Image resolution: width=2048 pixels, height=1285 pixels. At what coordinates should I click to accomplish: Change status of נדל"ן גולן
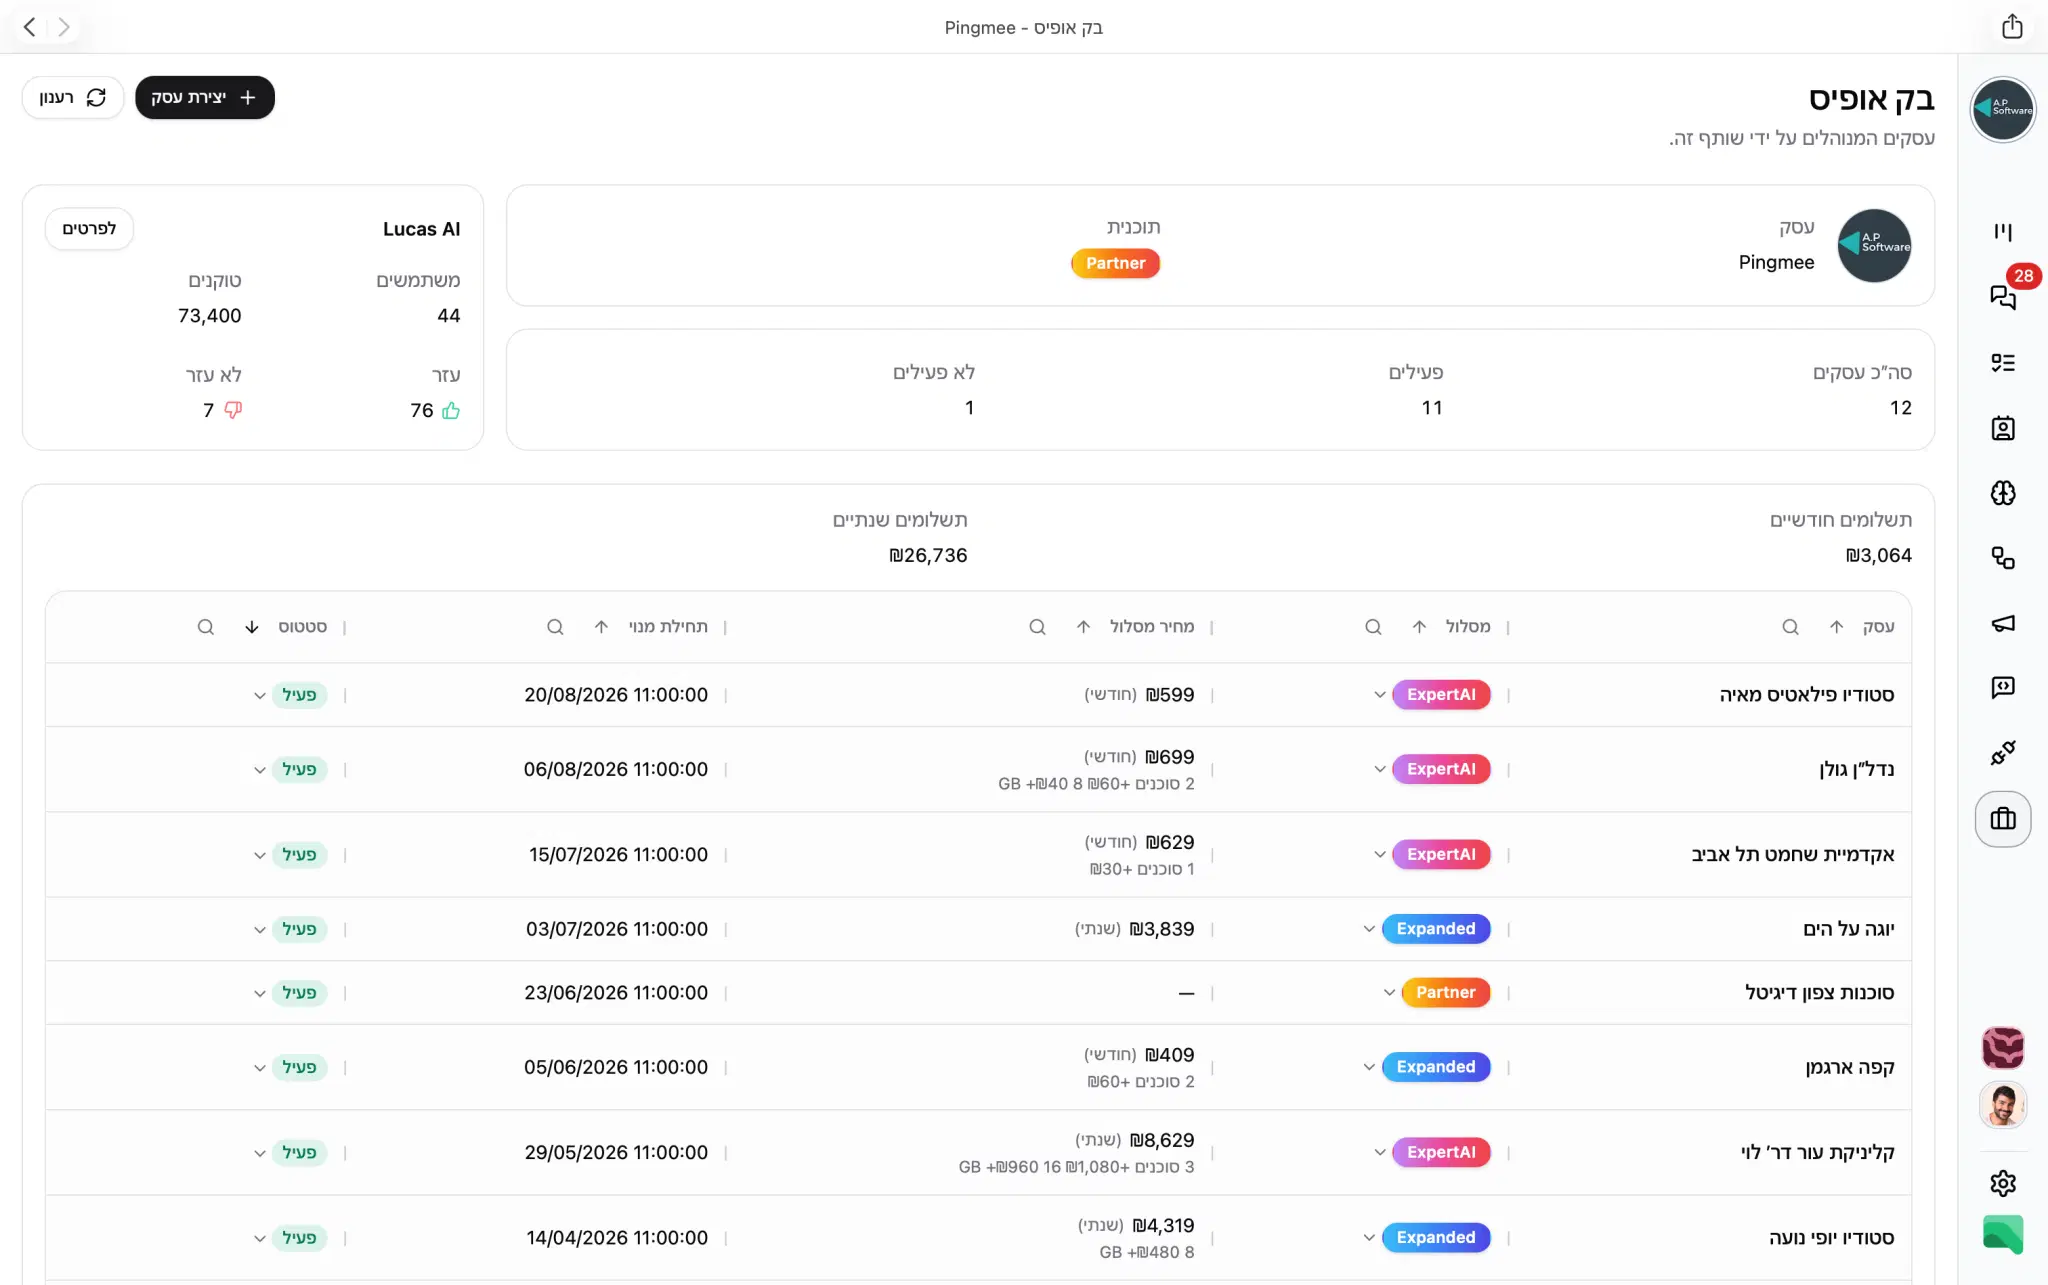[x=289, y=769]
